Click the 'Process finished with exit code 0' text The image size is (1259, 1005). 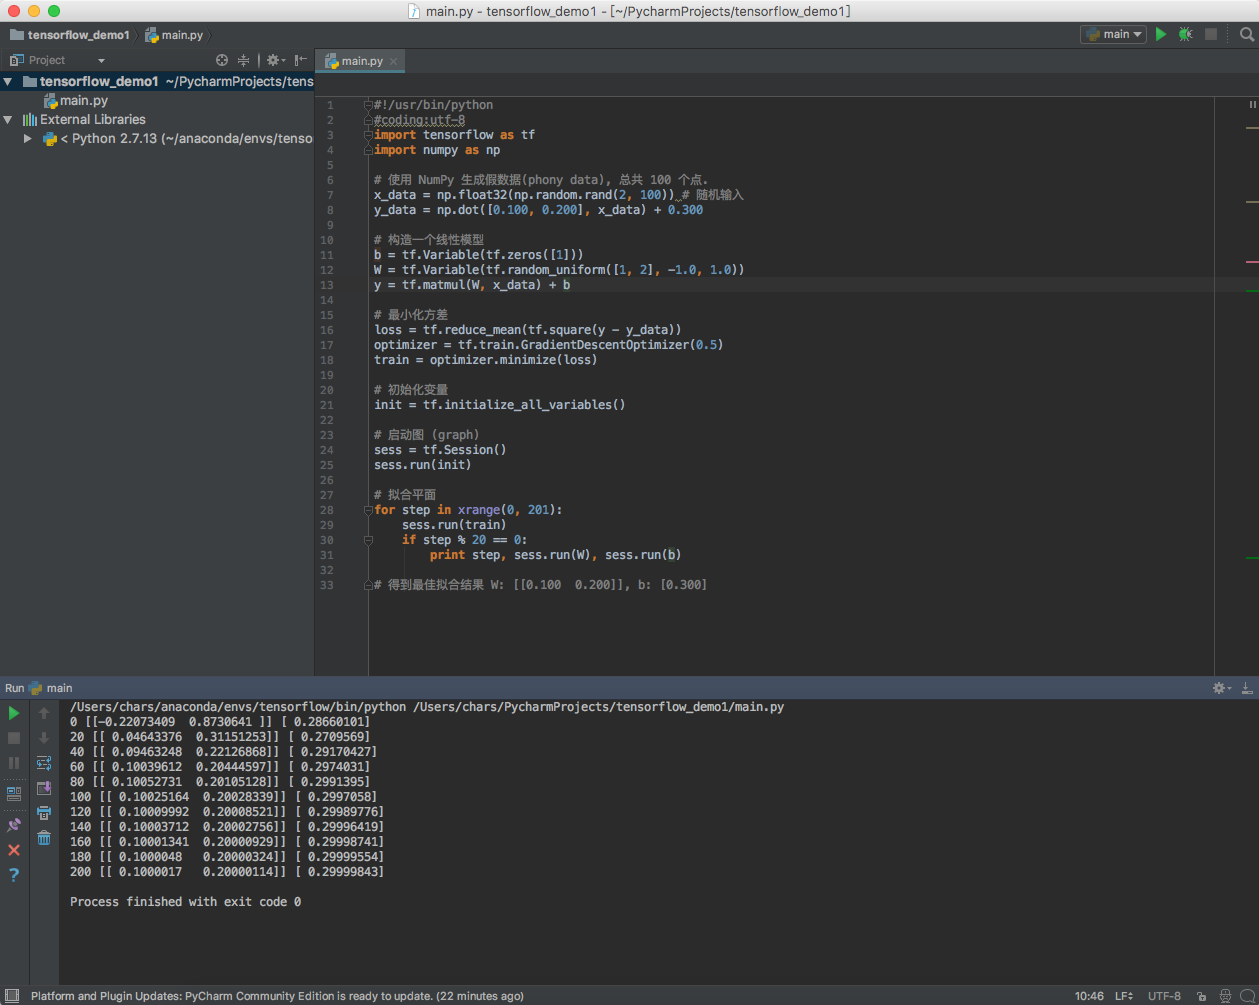[x=185, y=902]
